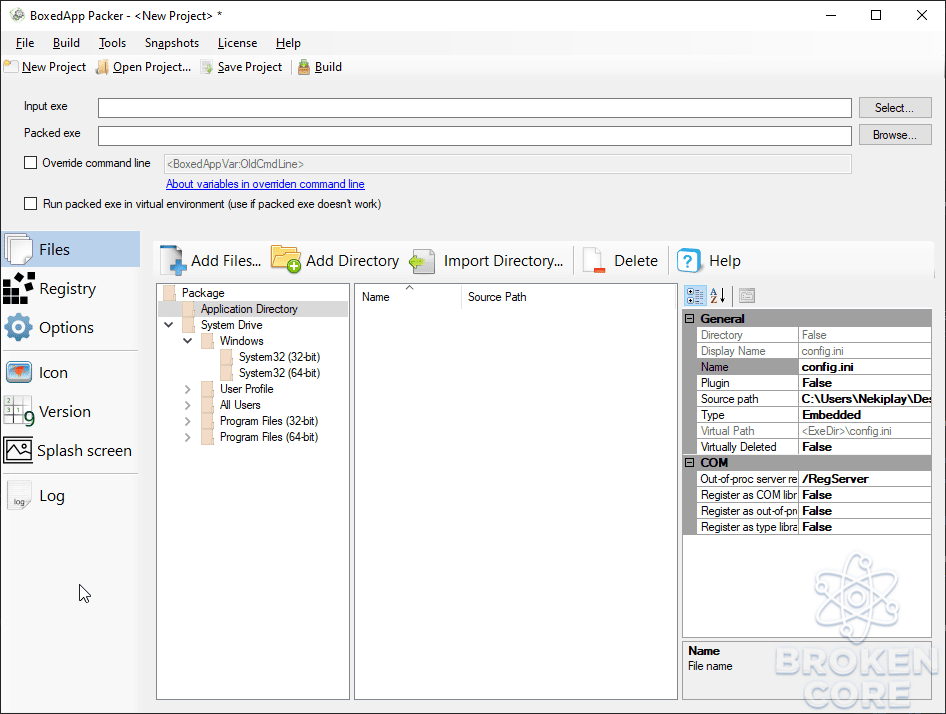Click Add Directory folder button

coord(335,261)
